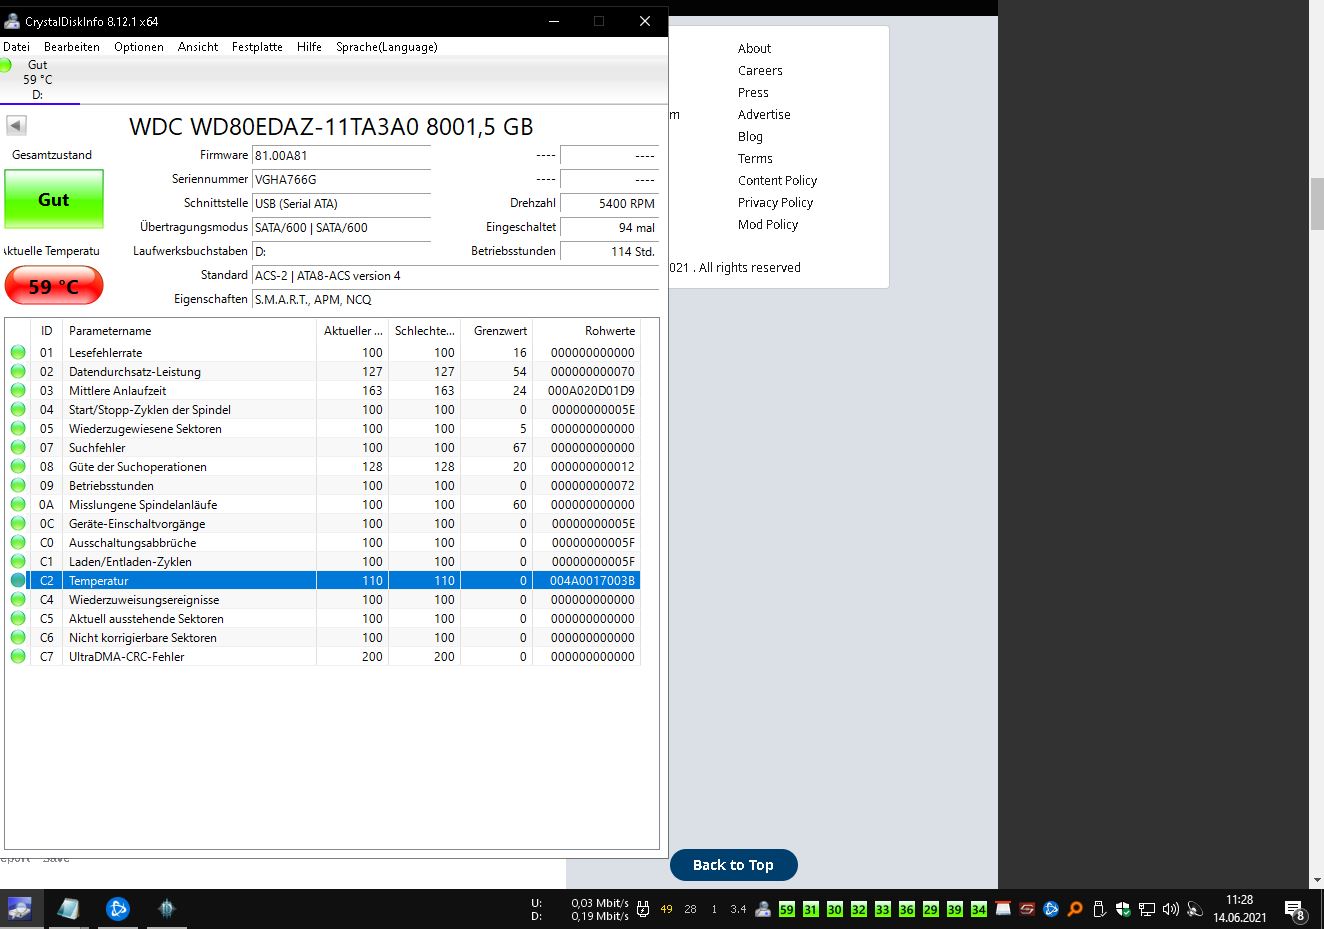
Task: Click the green status circle for Lesefehlerrate
Action: tap(18, 352)
